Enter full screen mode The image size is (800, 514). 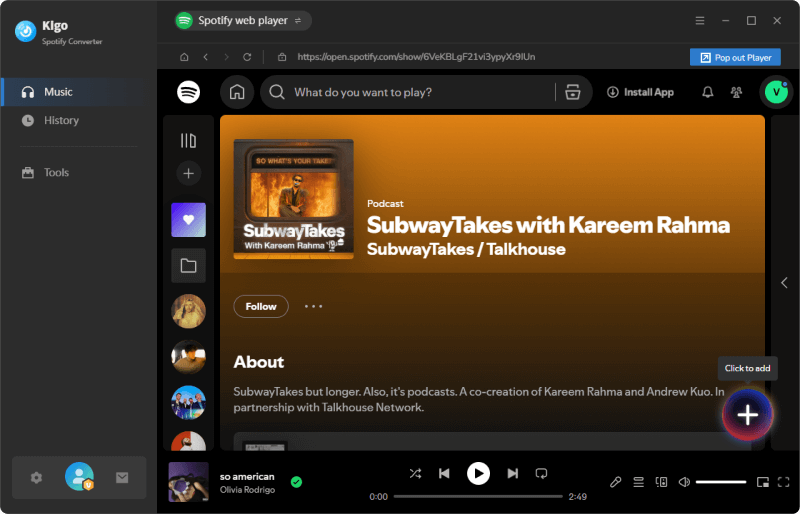[x=784, y=482]
